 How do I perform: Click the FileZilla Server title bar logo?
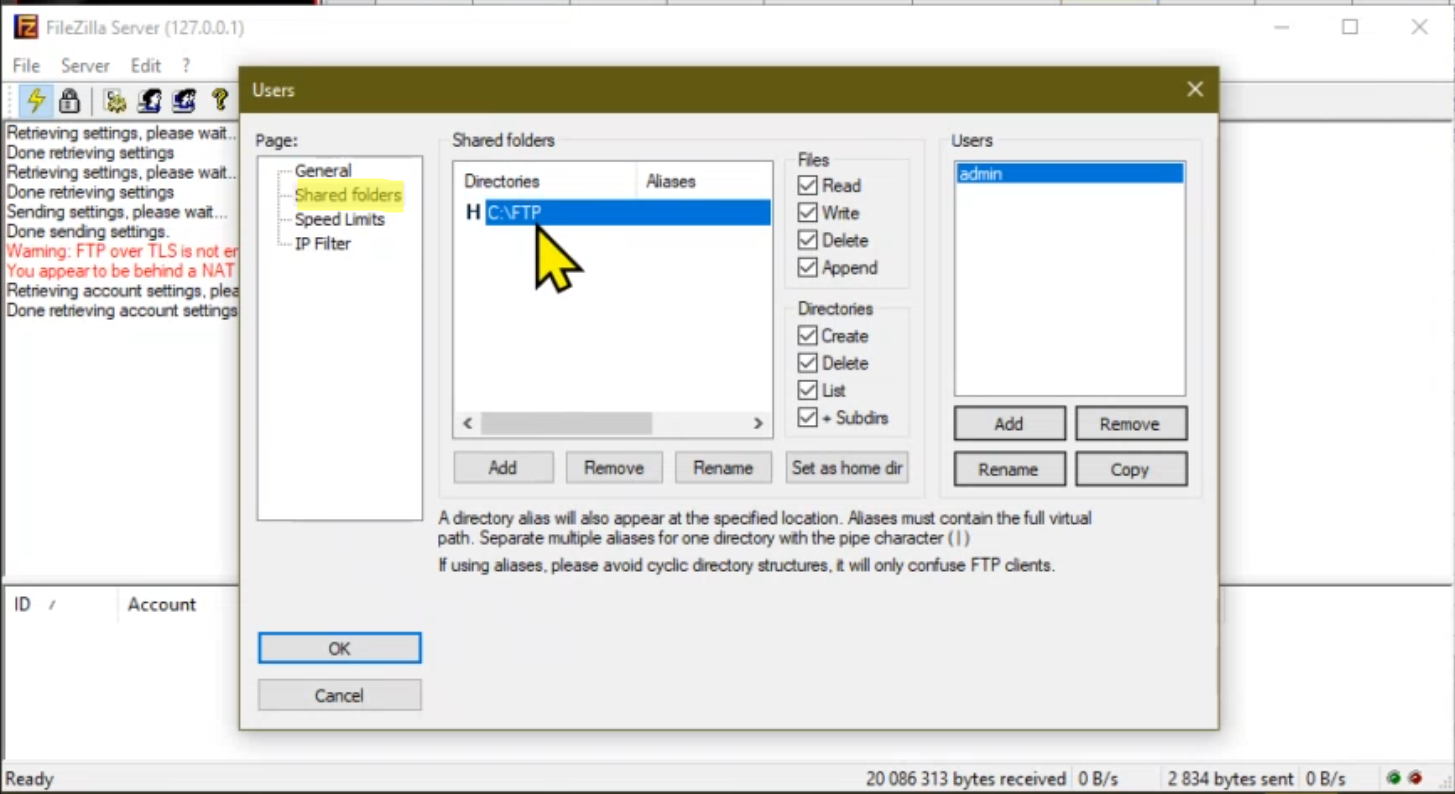tap(25, 27)
